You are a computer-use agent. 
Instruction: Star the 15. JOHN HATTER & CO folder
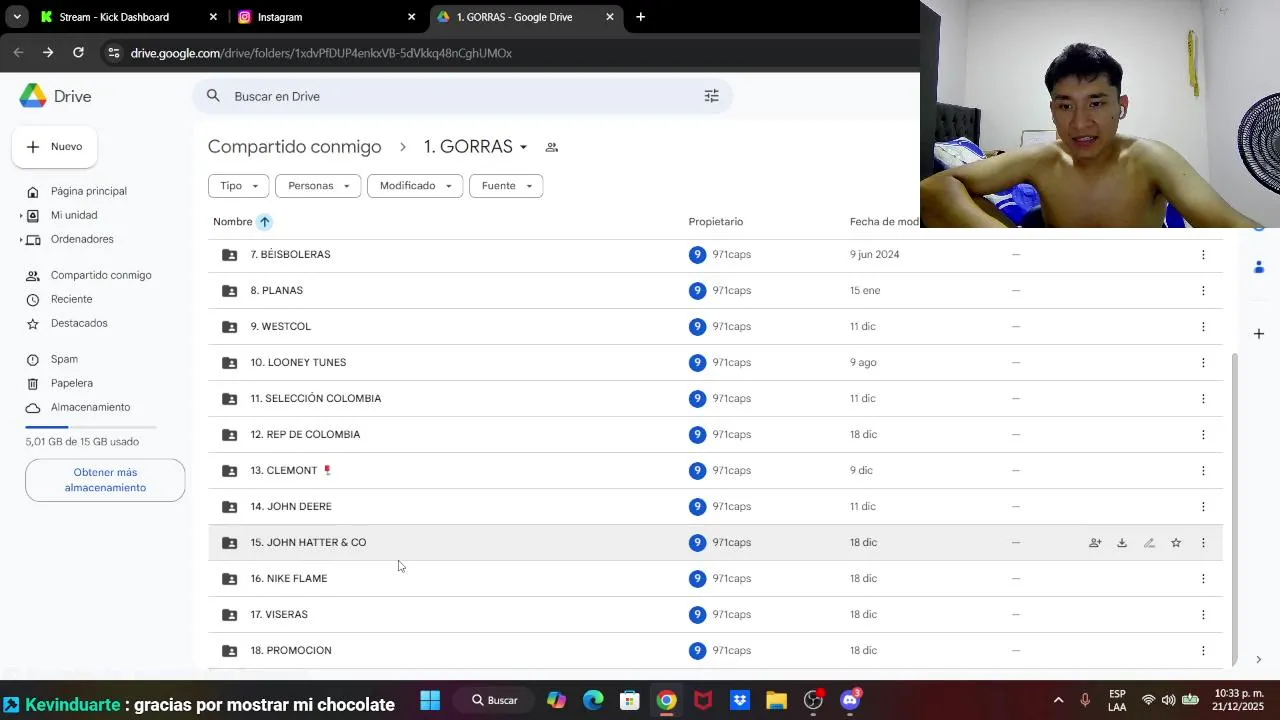click(1176, 543)
